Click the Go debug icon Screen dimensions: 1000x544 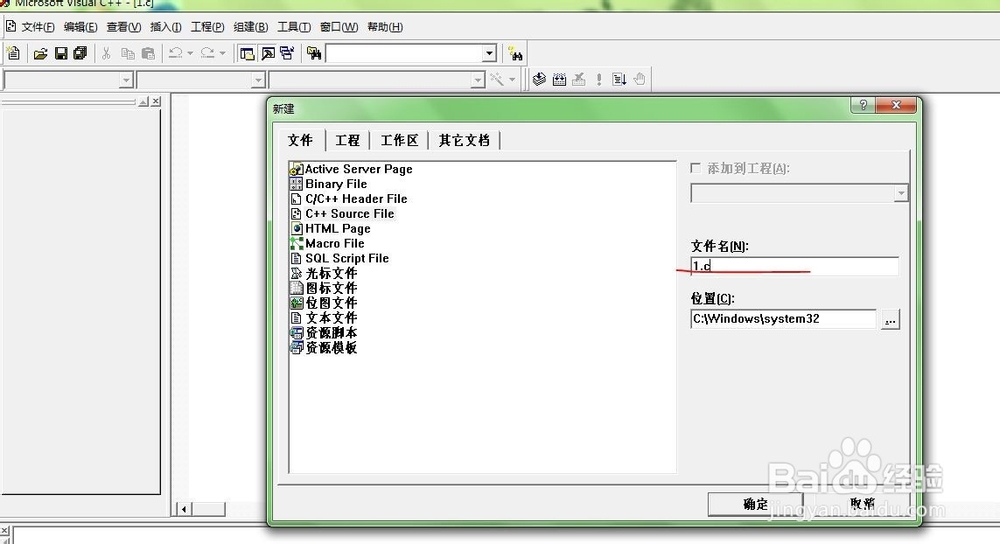[619, 79]
